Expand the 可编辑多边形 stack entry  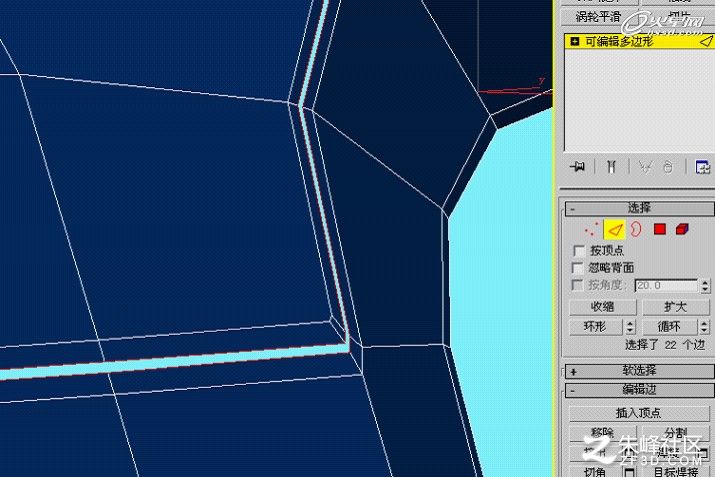575,41
